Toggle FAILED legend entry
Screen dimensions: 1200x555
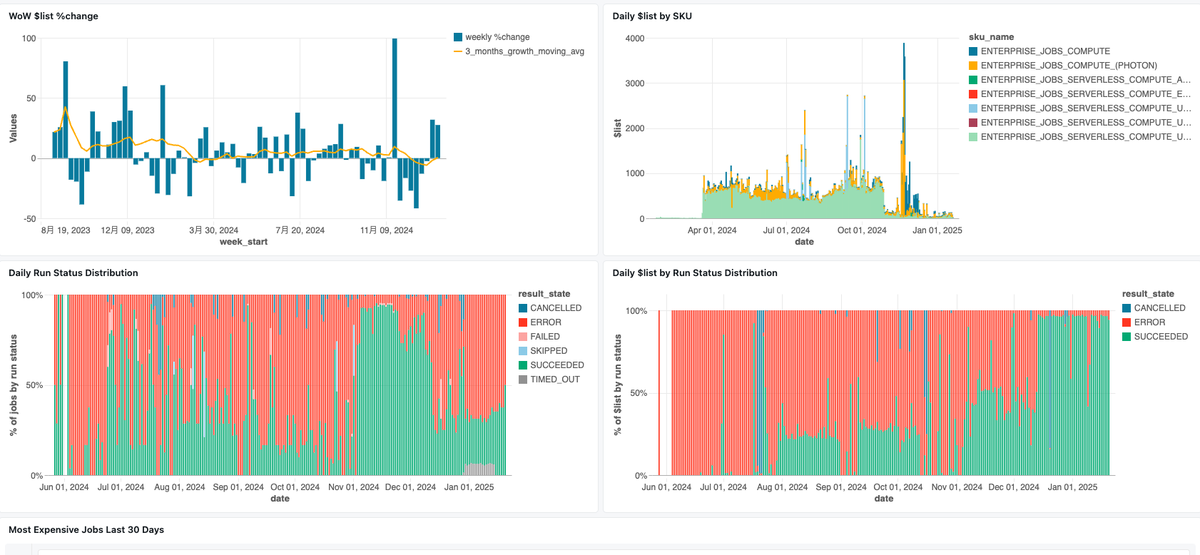[541, 337]
